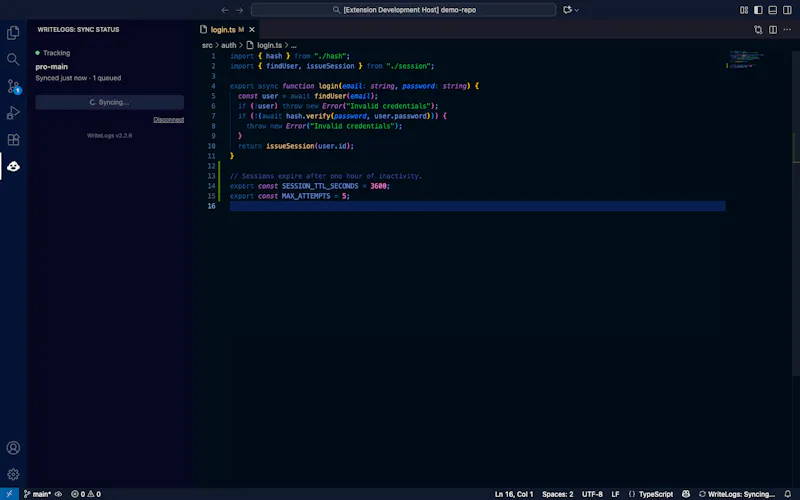Click the MAX_ATTEMPTS constant name
This screenshot has width=800, height=500.
(x=306, y=196)
